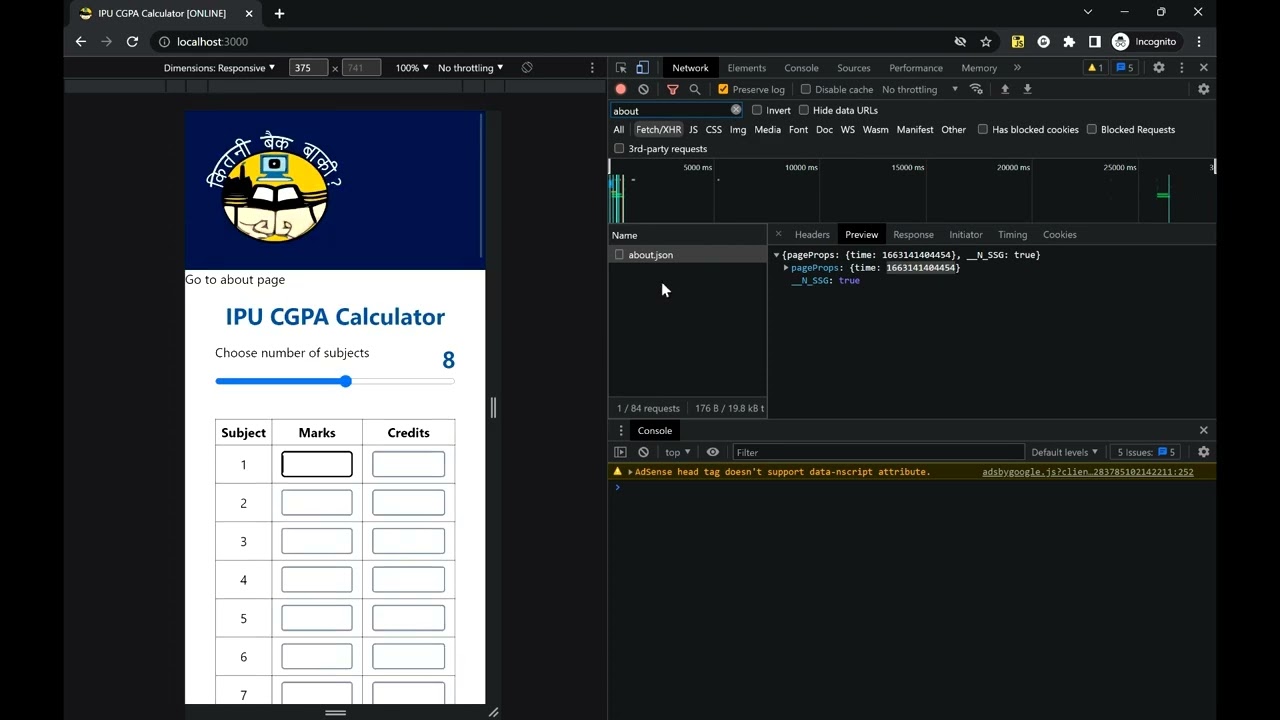The width and height of the screenshot is (1280, 720).
Task: Toggle the network filter funnel icon
Action: click(x=672, y=89)
